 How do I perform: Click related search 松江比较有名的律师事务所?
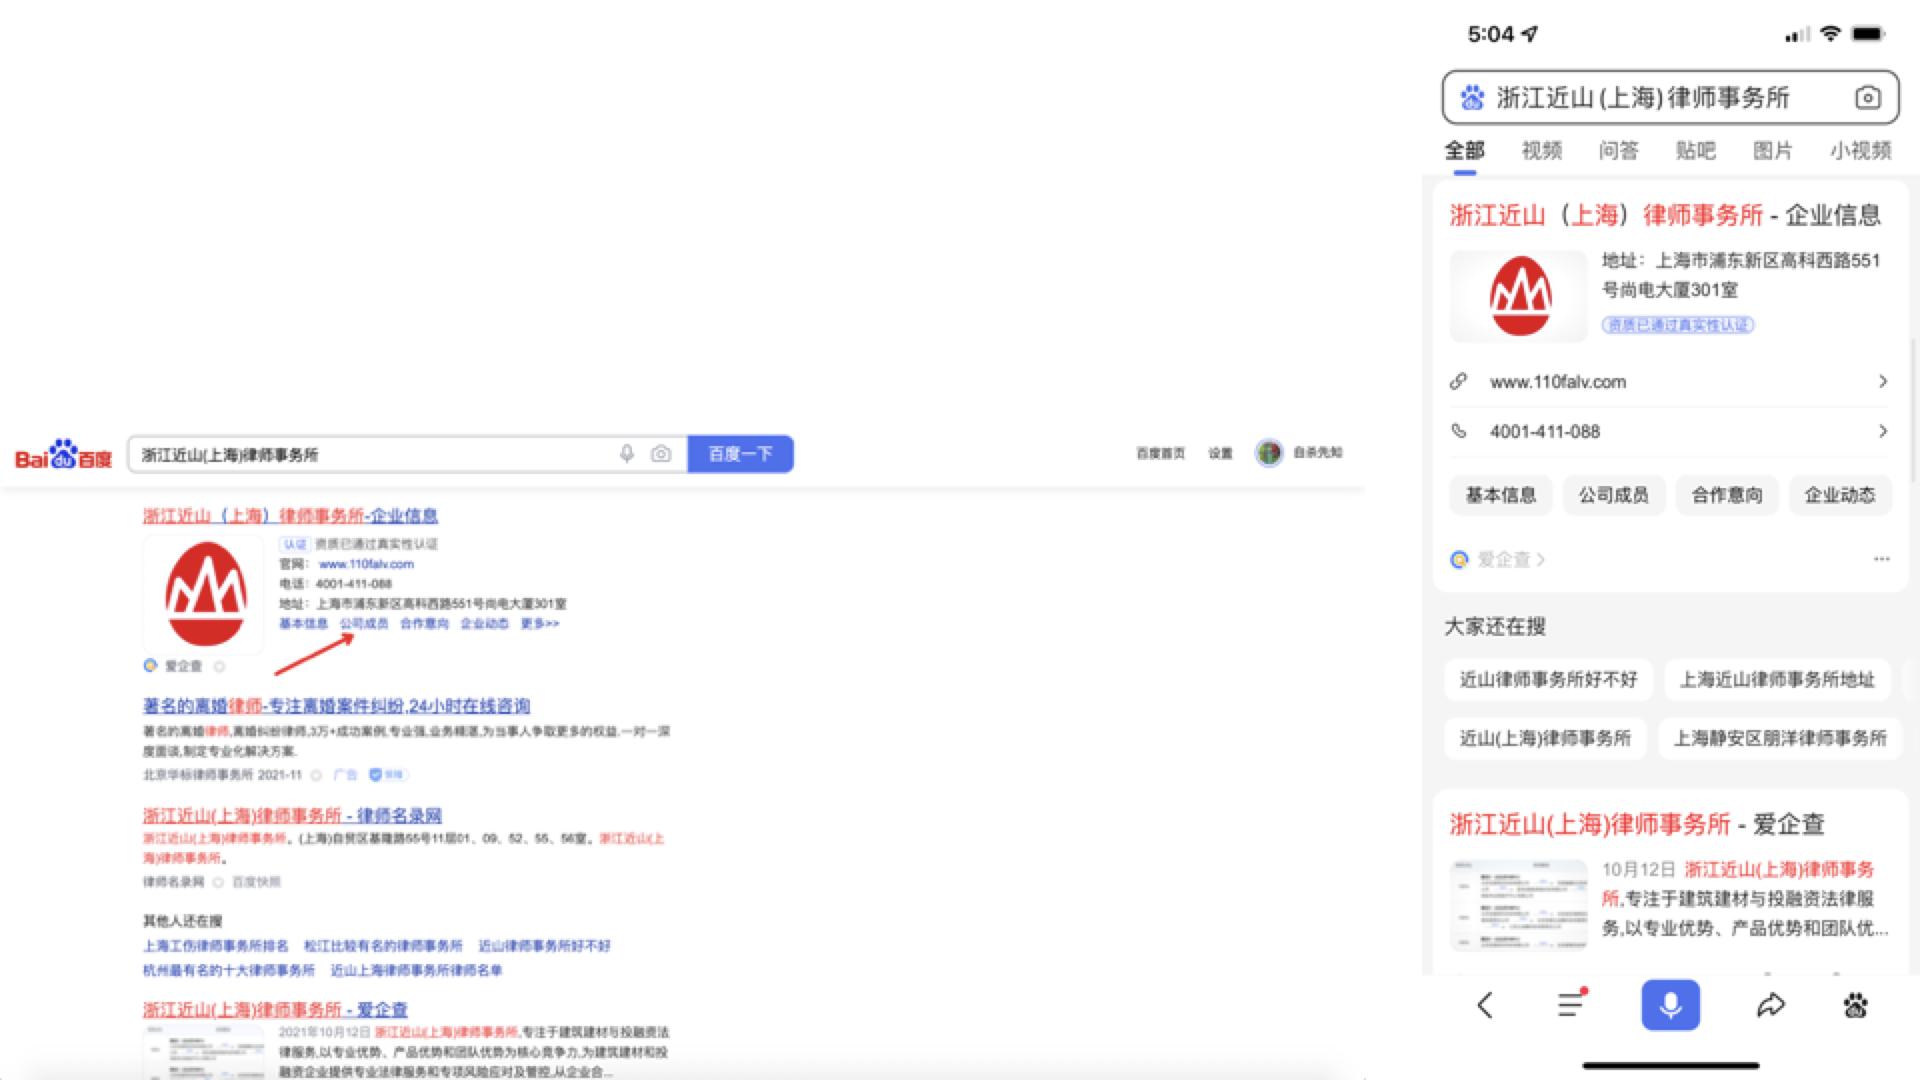pyautogui.click(x=383, y=946)
